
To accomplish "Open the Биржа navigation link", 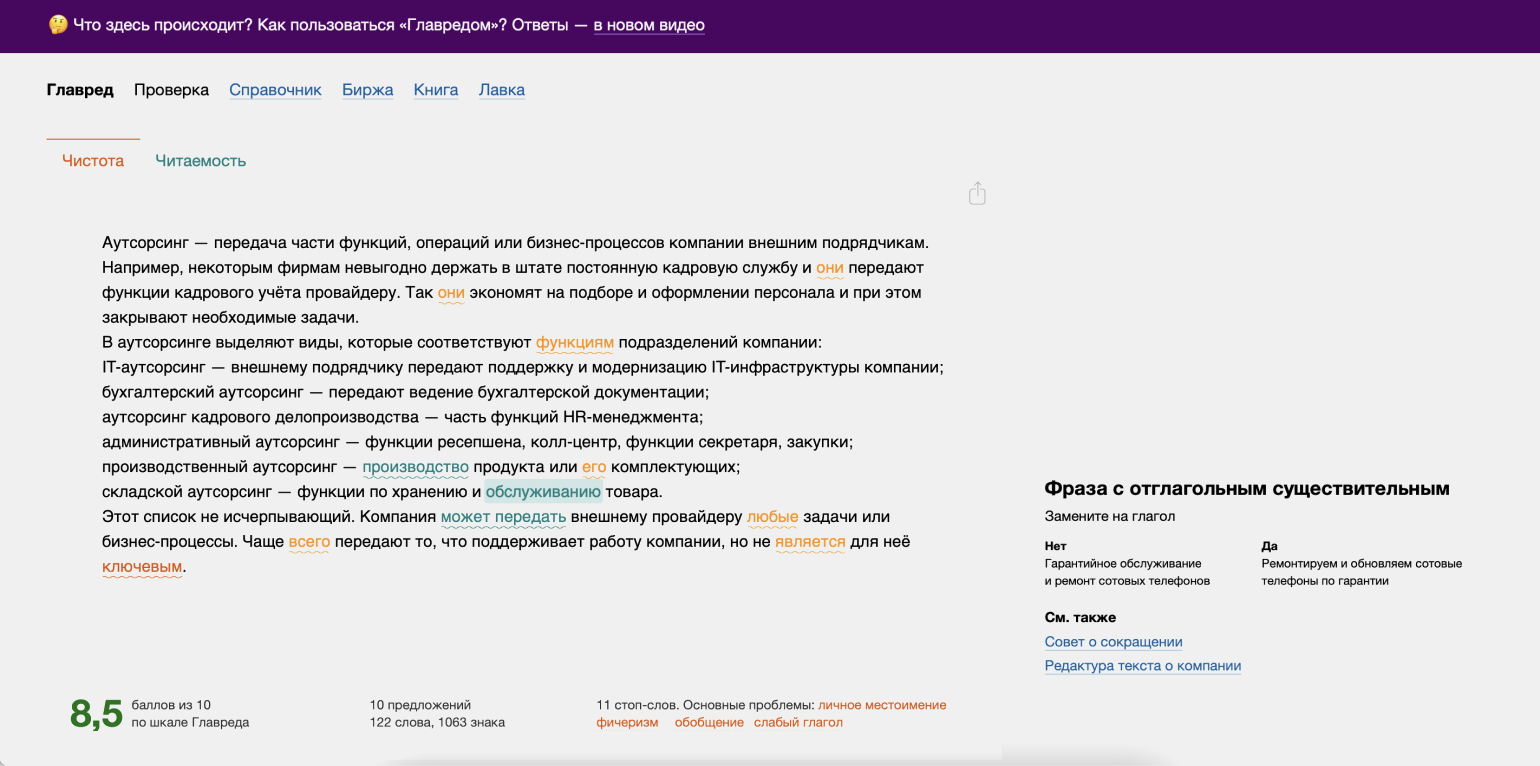I will click(367, 90).
